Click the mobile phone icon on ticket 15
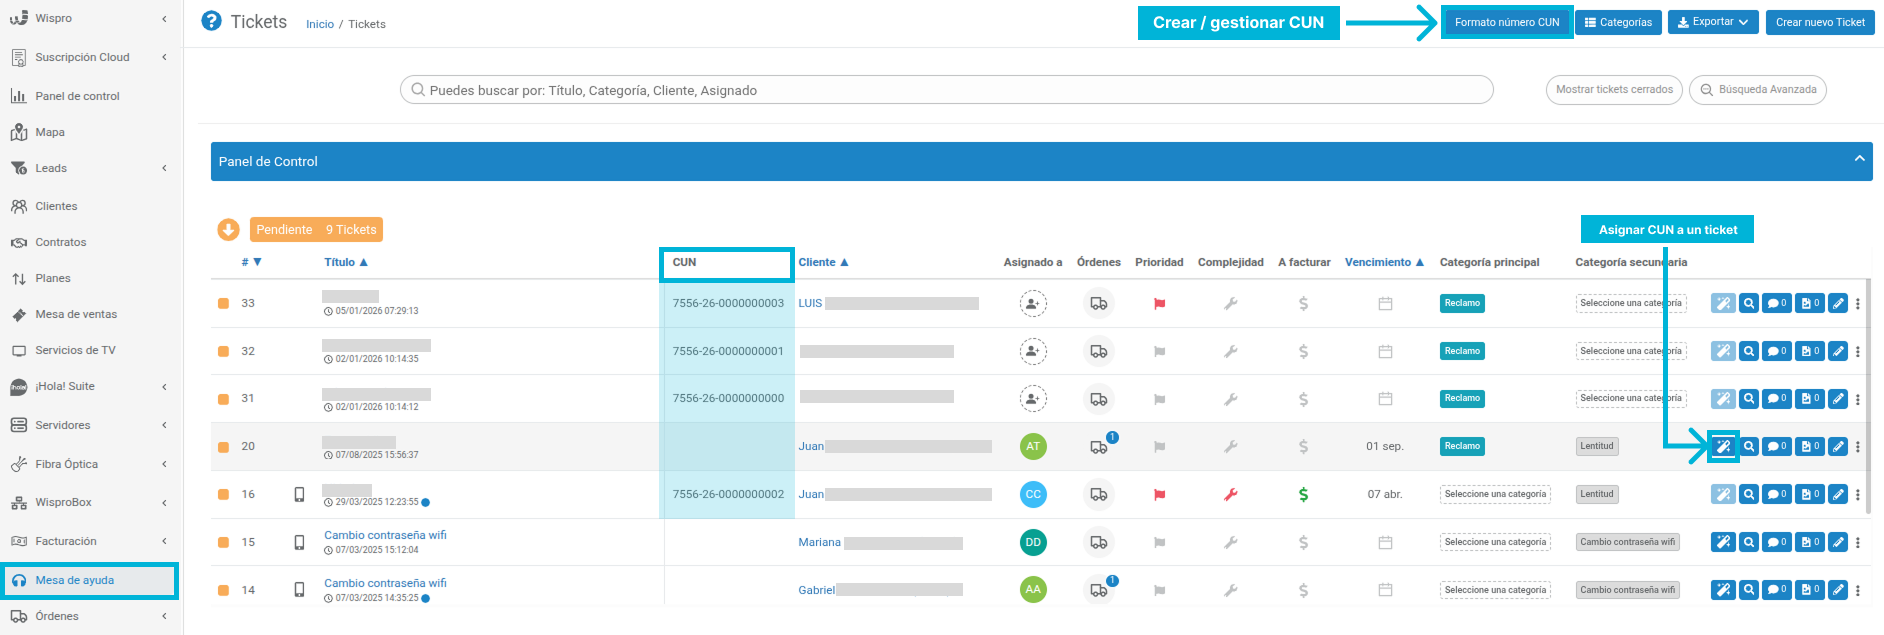 pos(299,542)
